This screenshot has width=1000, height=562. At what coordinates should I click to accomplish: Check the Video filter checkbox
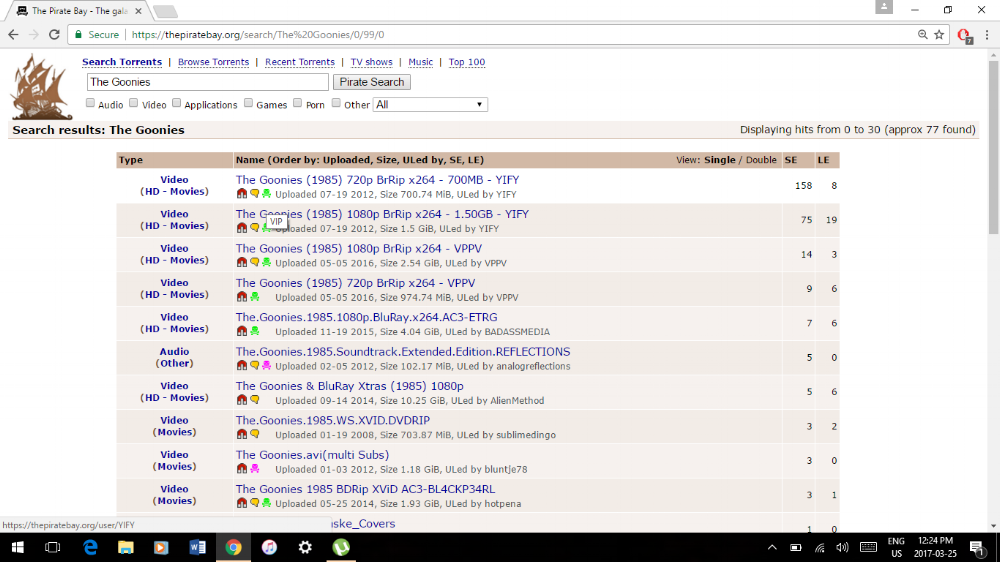pos(133,103)
